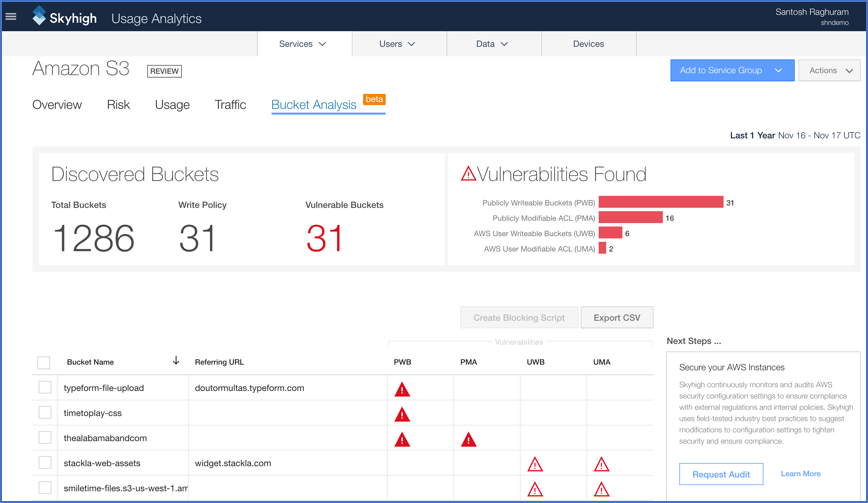Click the smiletime-files.s3-us-west-1 bucket name
This screenshot has height=503, width=868.
pos(126,488)
